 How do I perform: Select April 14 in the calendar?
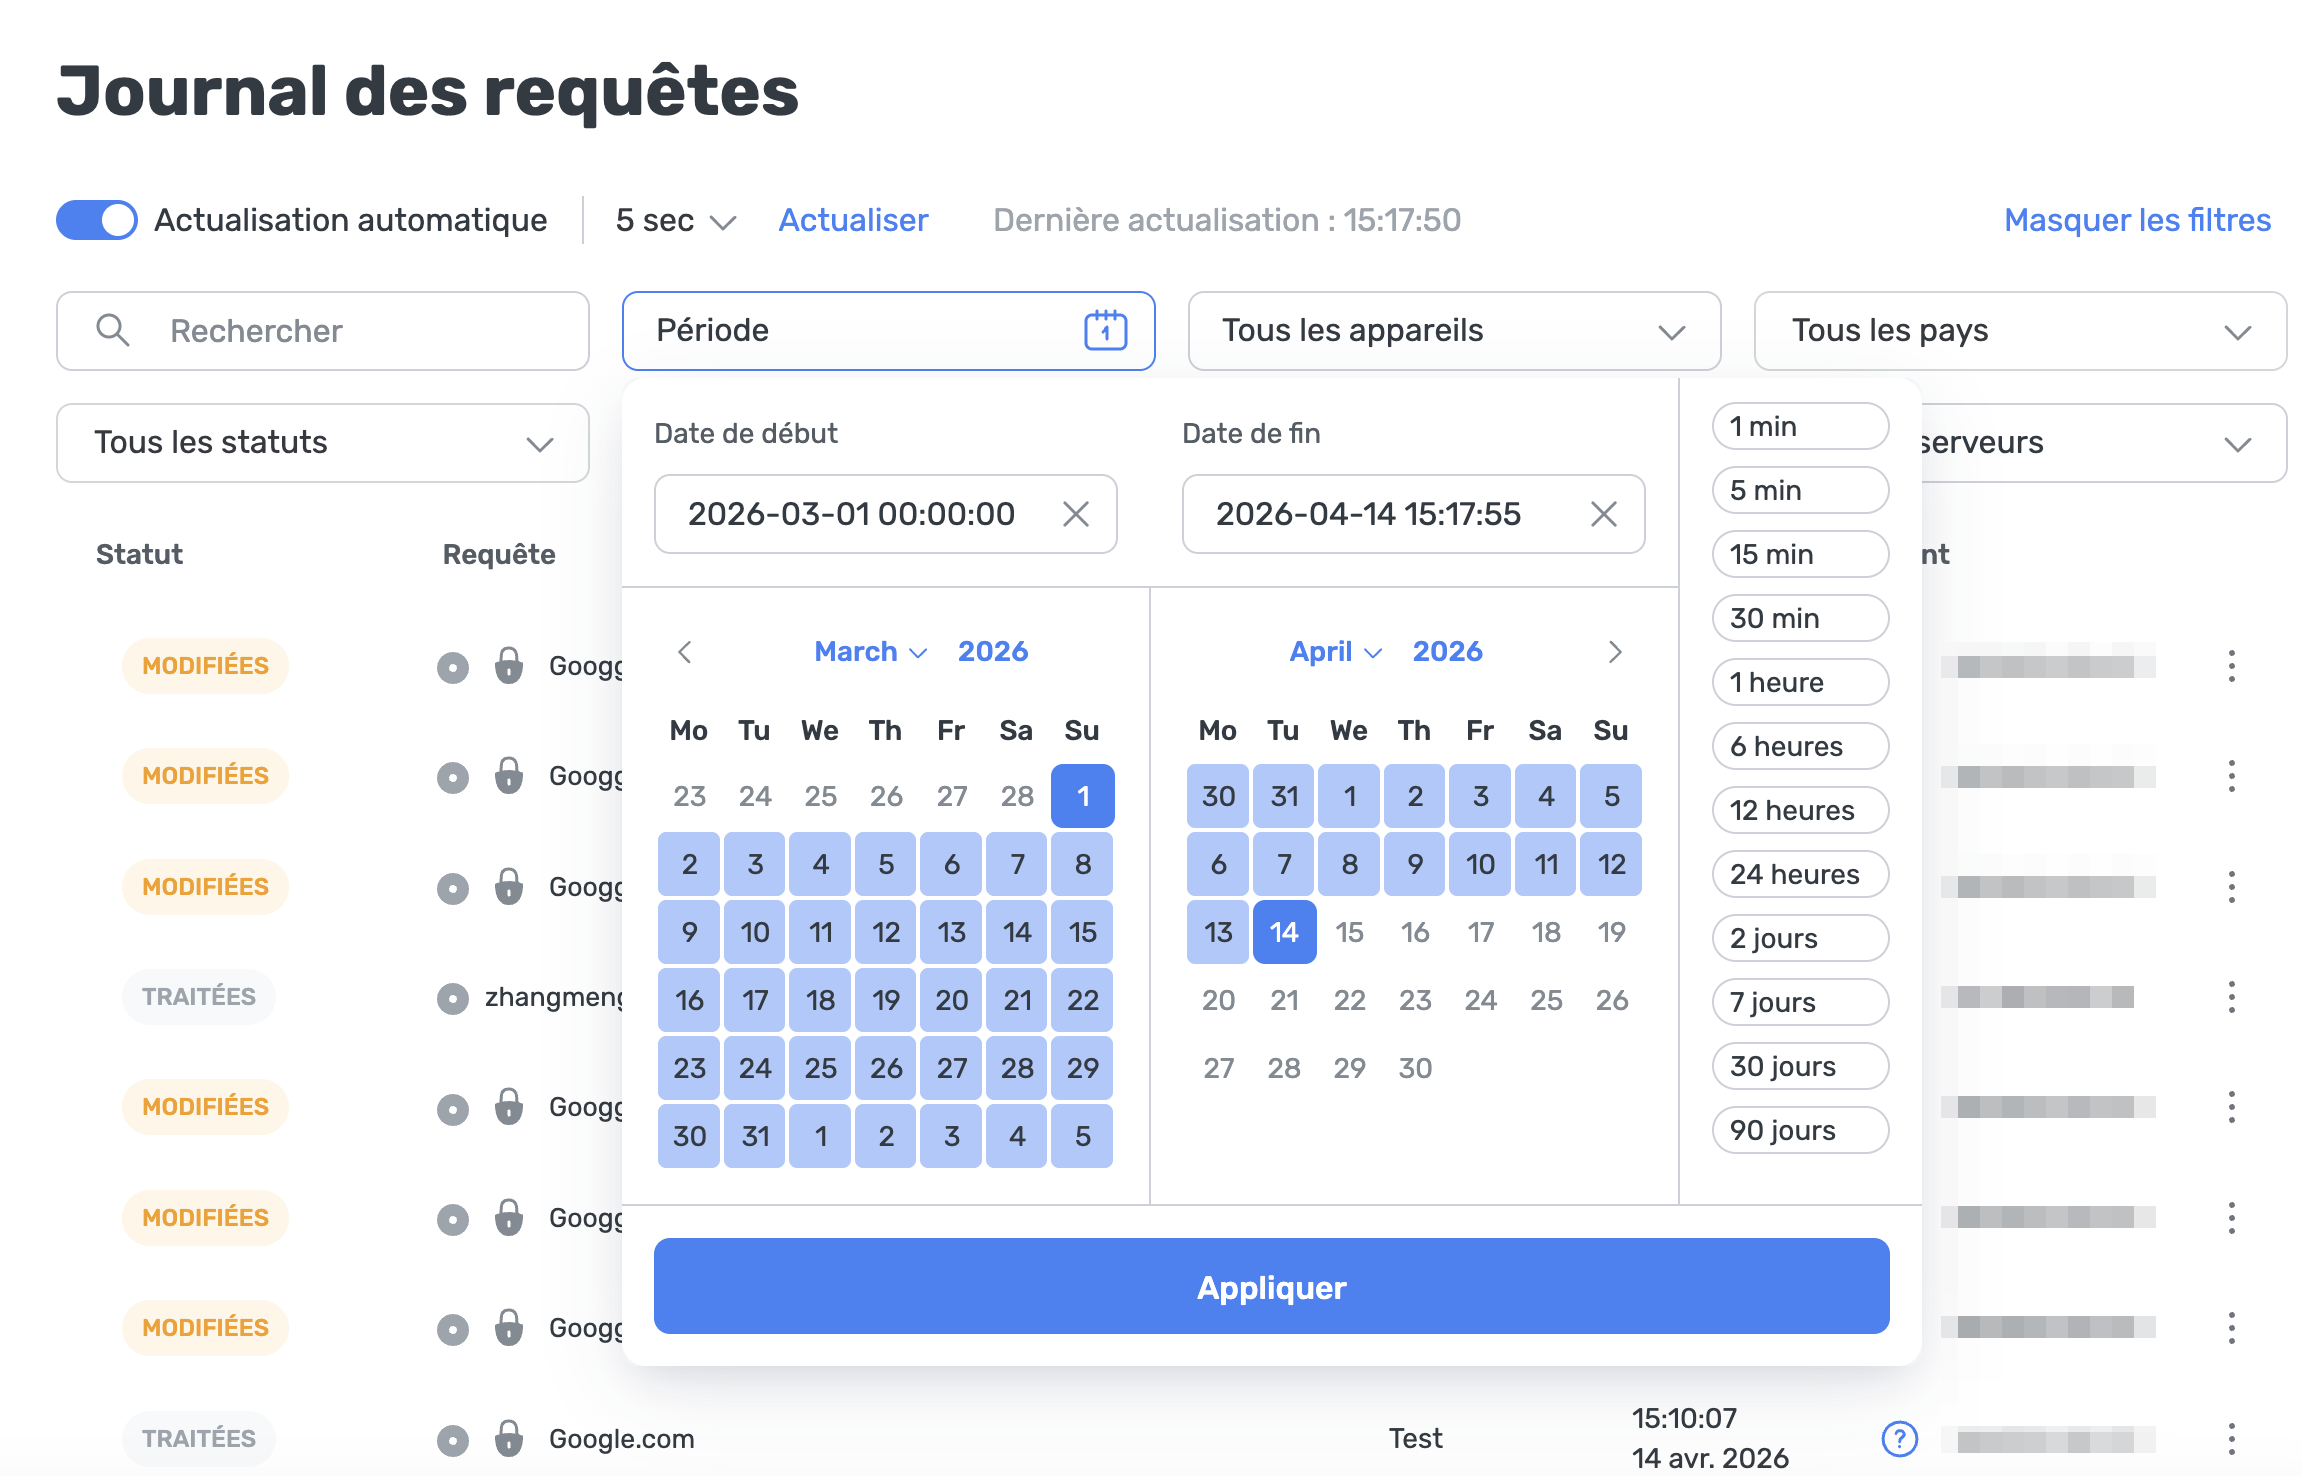[x=1283, y=931]
